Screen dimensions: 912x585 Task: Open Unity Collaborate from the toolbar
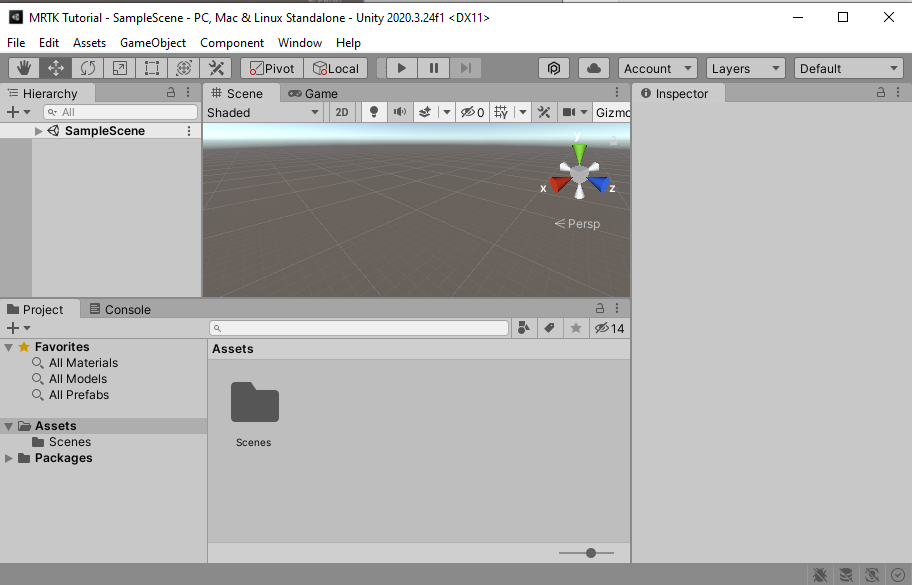coord(594,68)
